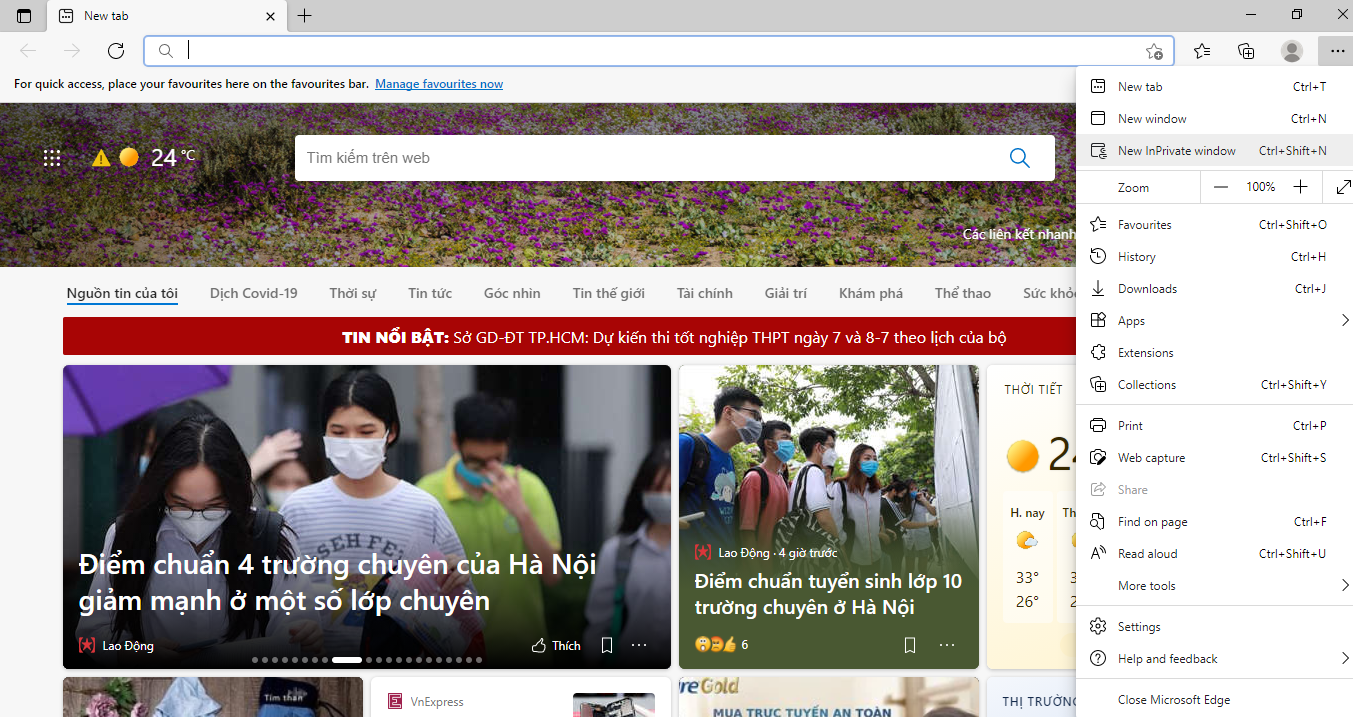Like the article with Thích button
Screen dimensions: 1353x717
point(556,646)
